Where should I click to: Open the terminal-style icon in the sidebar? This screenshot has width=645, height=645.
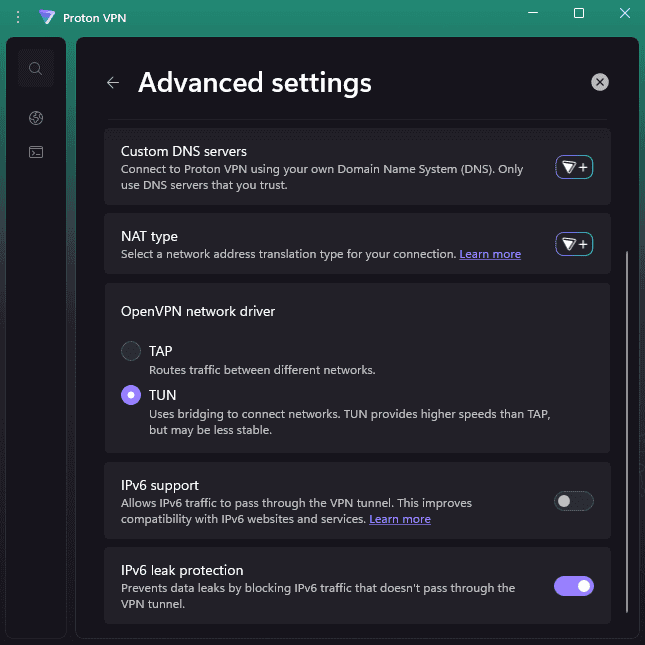36,153
